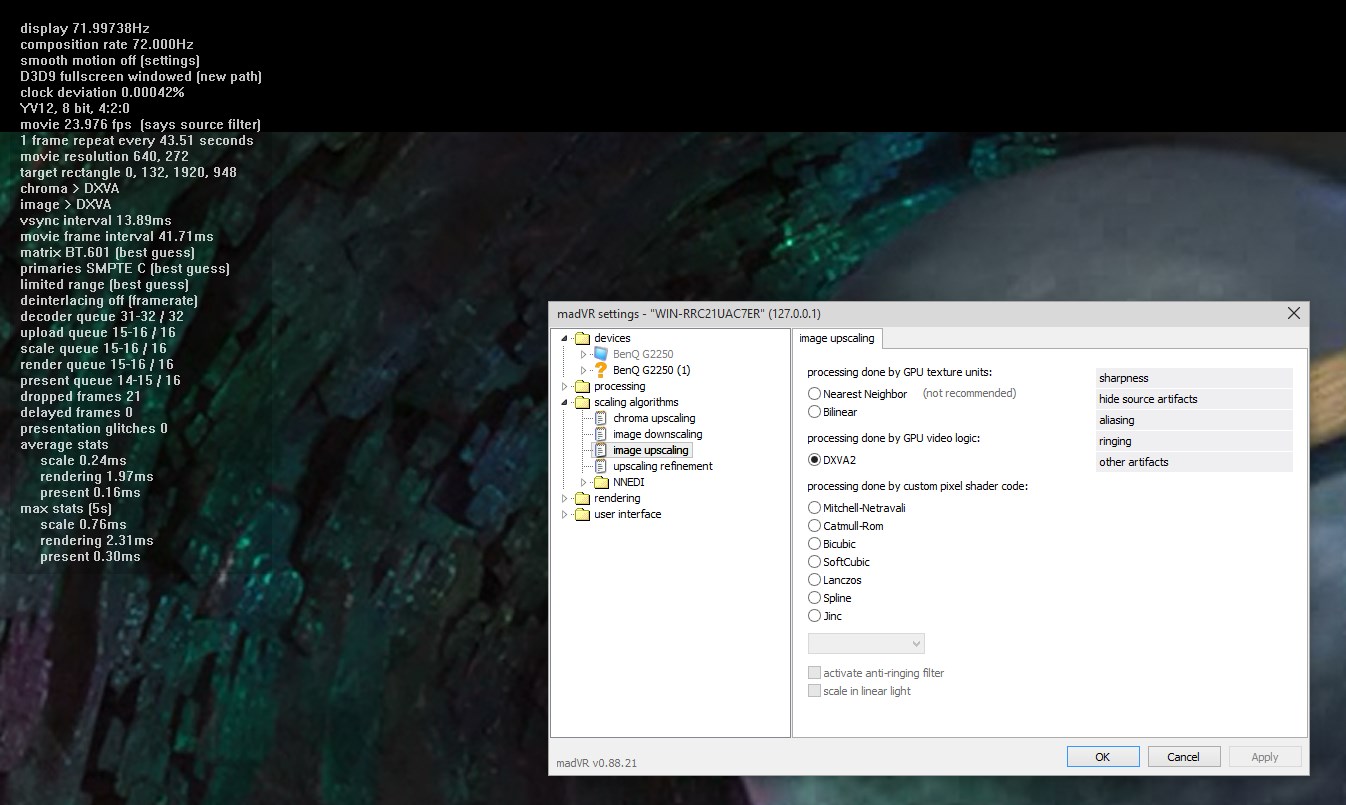1346x805 pixels.
Task: Select the Lanczos radio button
Action: point(814,580)
